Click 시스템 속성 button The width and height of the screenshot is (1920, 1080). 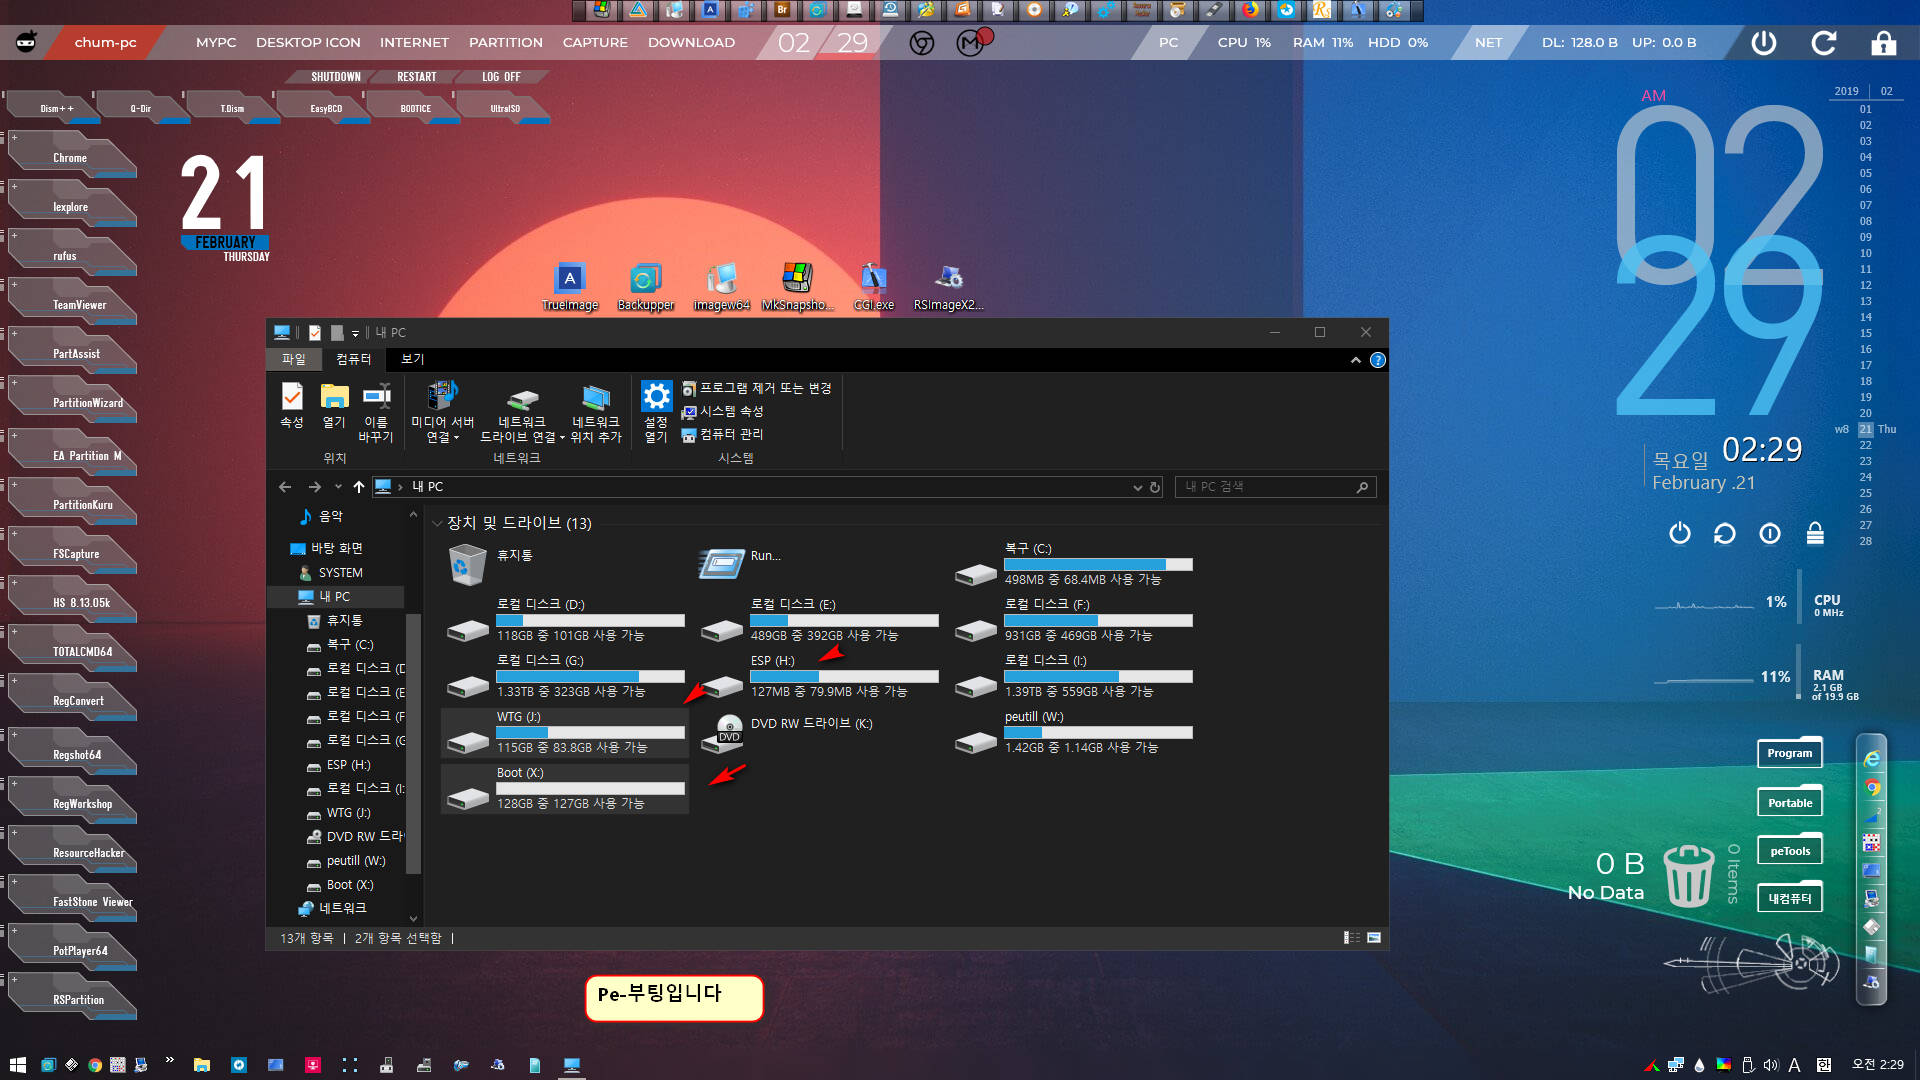pos(723,411)
